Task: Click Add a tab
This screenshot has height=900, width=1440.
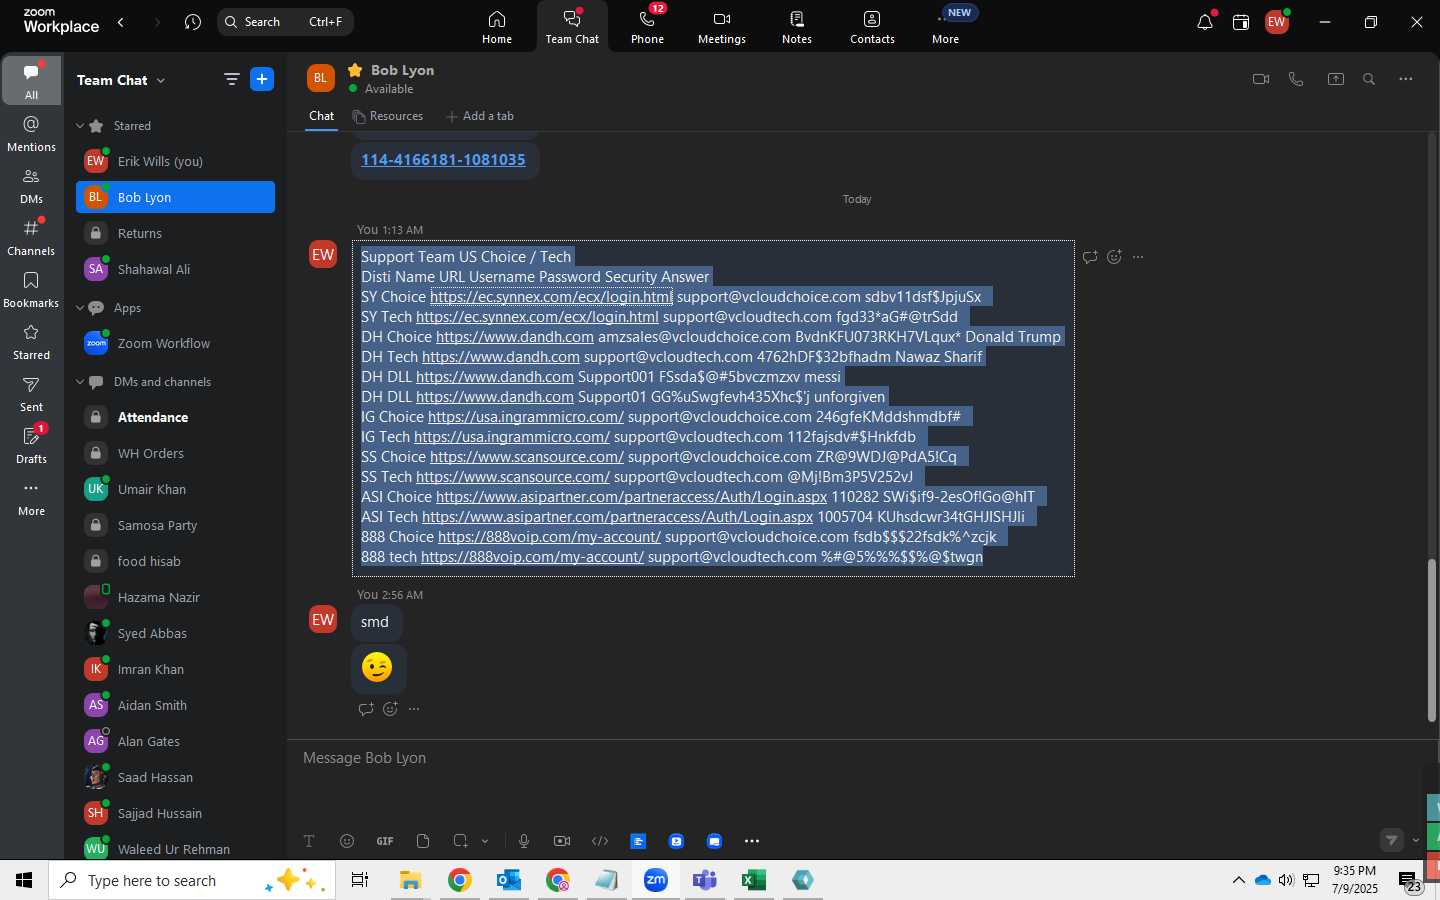Action: 480,116
